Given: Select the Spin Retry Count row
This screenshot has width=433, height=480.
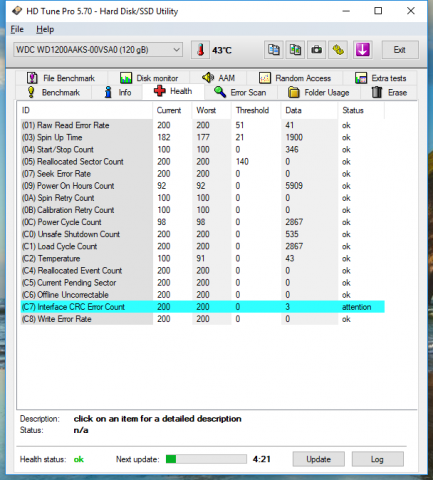Looking at the screenshot, I should click(x=203, y=198).
